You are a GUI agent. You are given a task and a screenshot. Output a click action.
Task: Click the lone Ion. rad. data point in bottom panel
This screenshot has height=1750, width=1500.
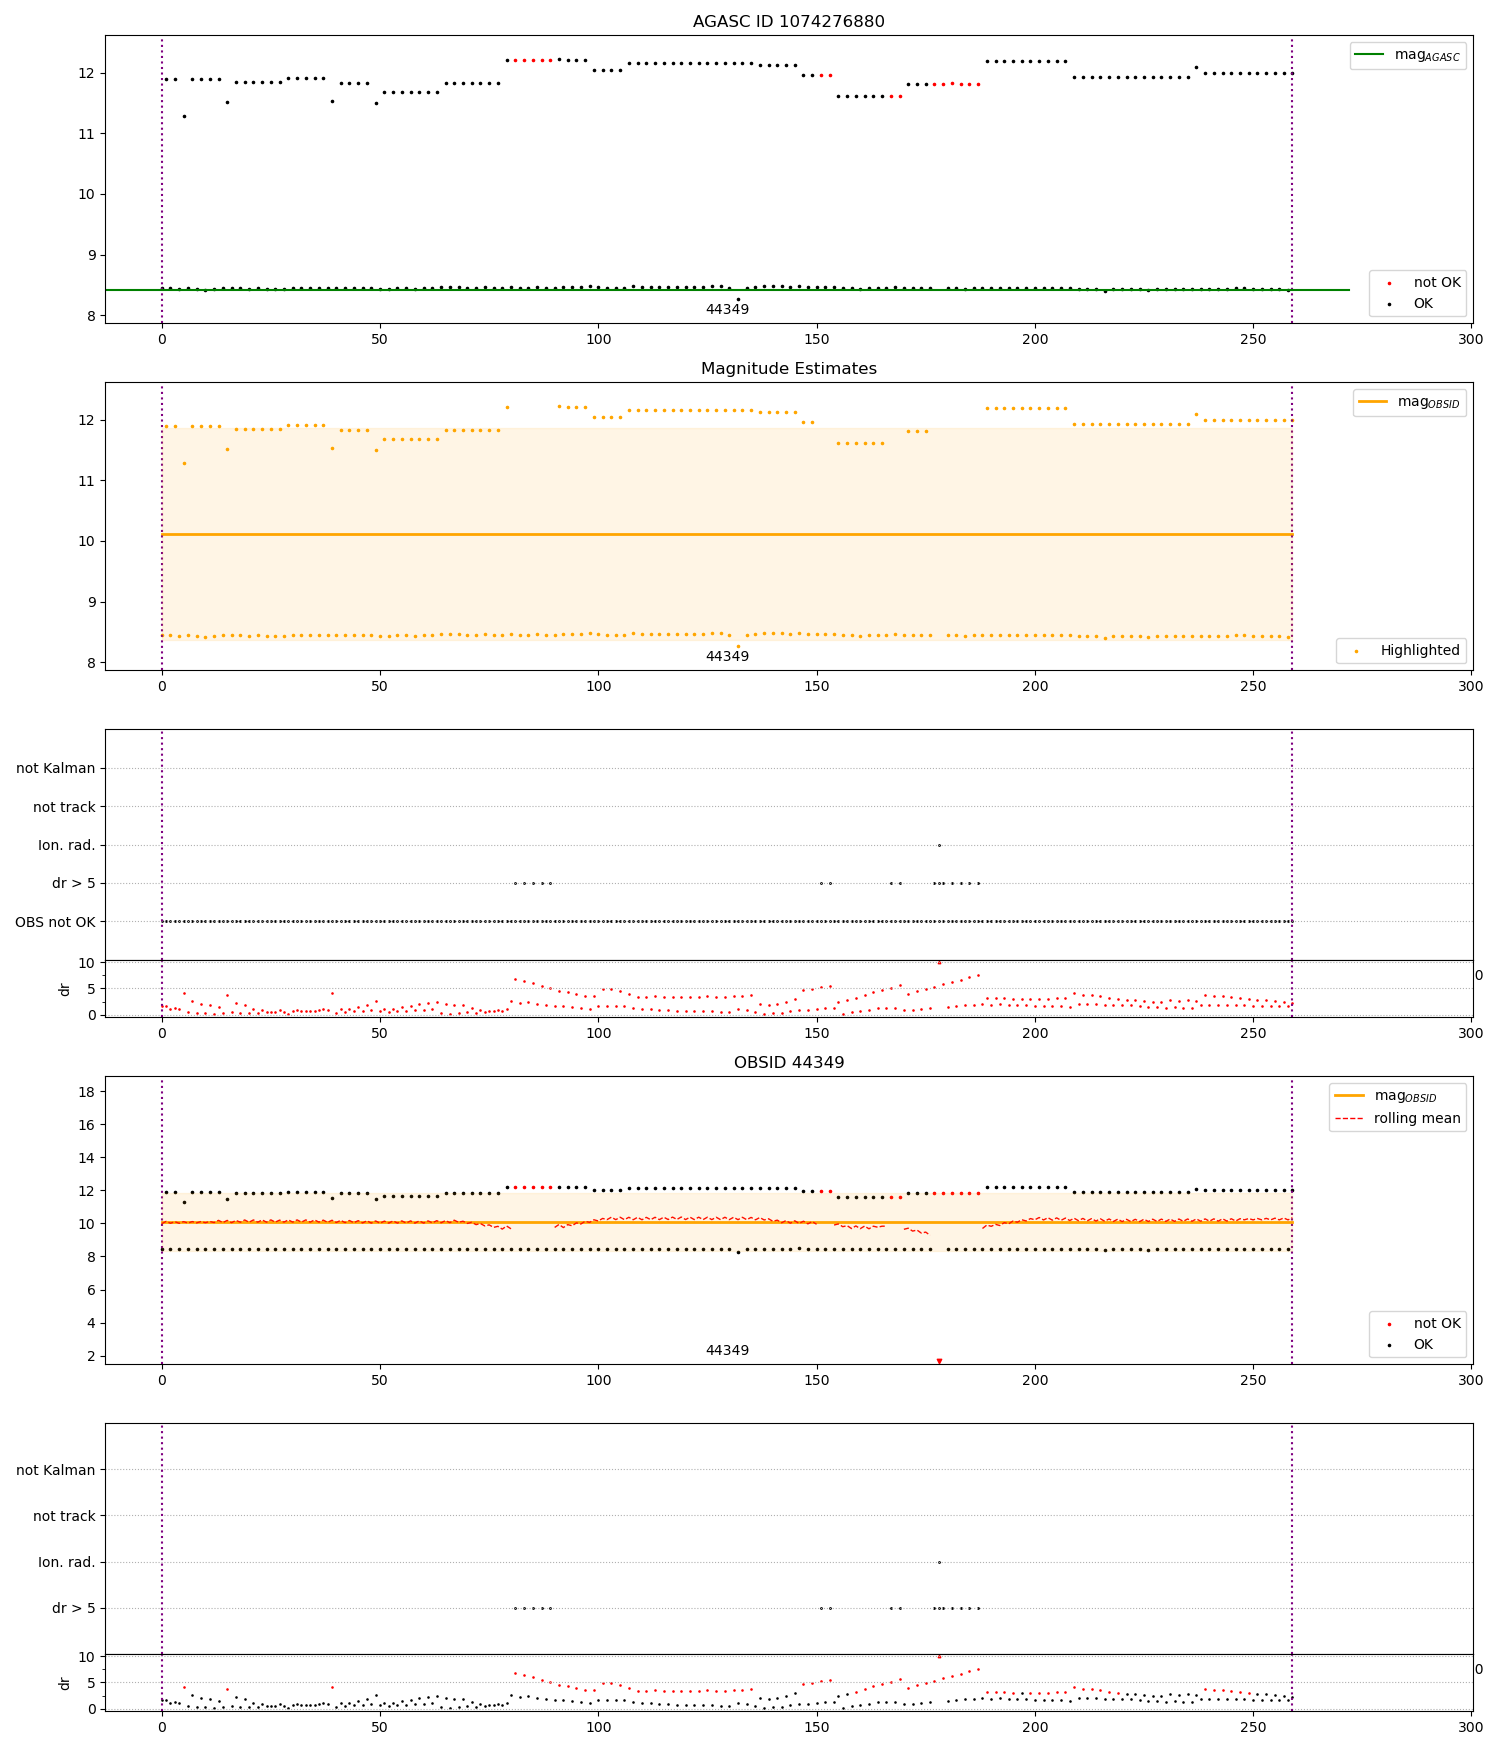coord(939,1563)
